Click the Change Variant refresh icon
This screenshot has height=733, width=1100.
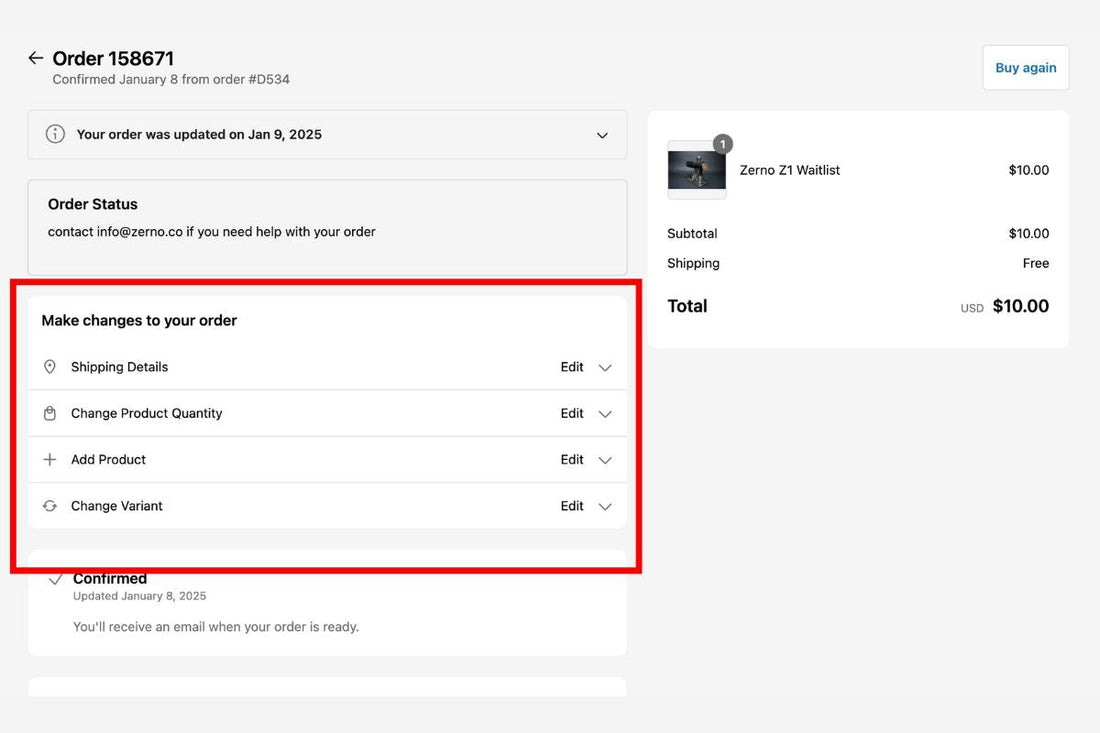[x=50, y=506]
